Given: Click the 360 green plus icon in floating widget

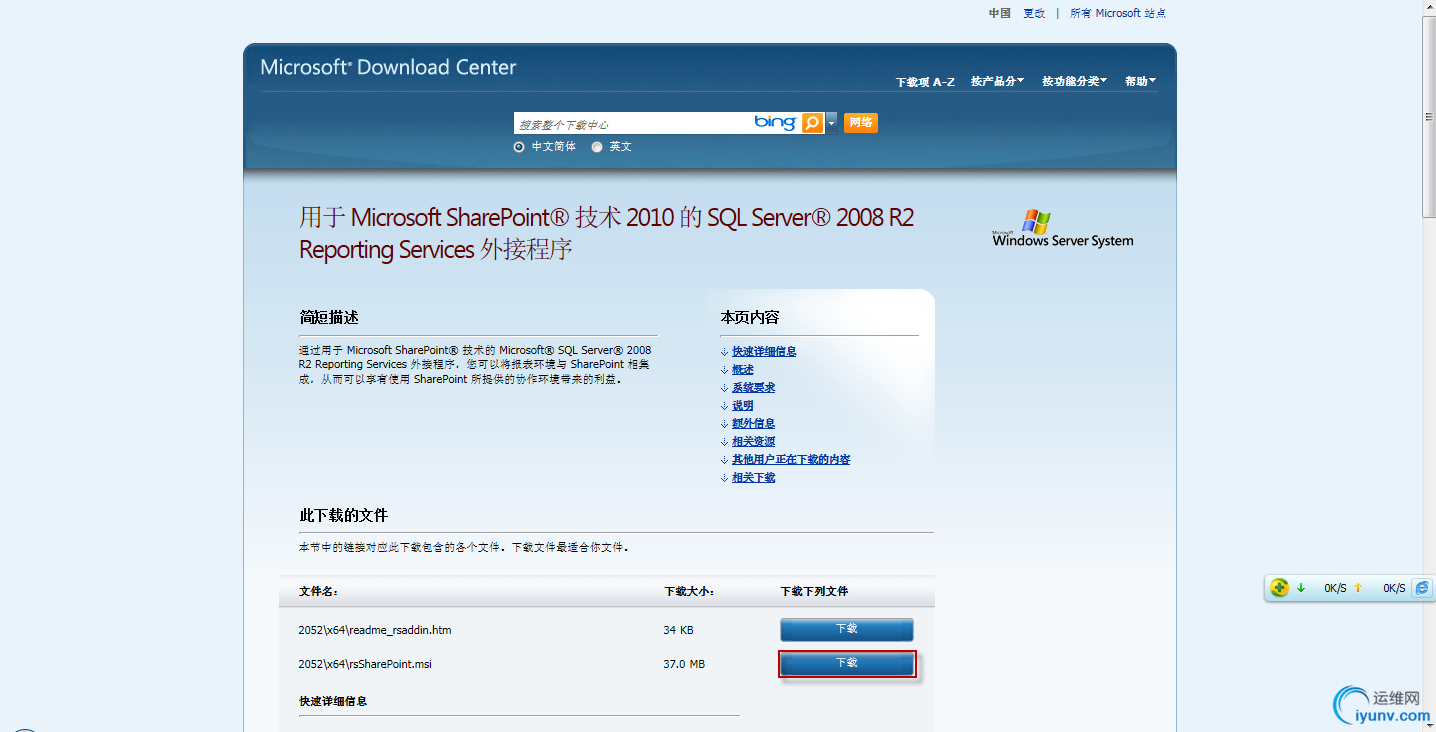Looking at the screenshot, I should pyautogui.click(x=1279, y=588).
